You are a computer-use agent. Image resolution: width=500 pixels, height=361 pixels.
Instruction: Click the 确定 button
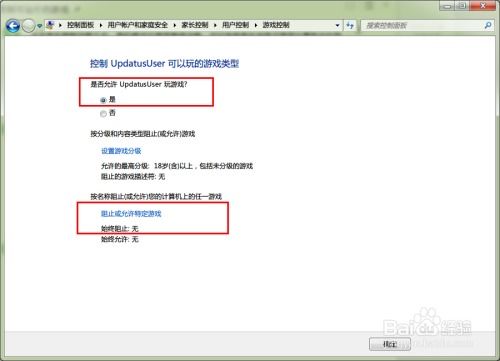point(390,344)
